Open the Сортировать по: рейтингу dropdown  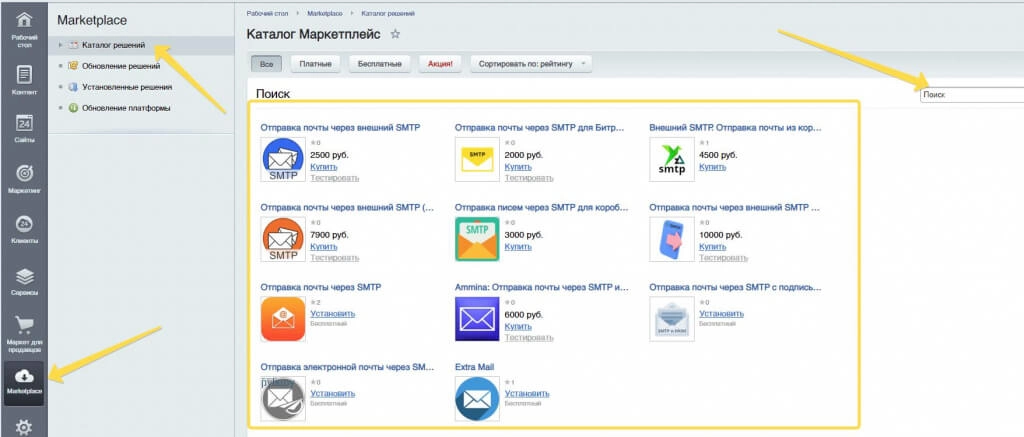pos(531,64)
